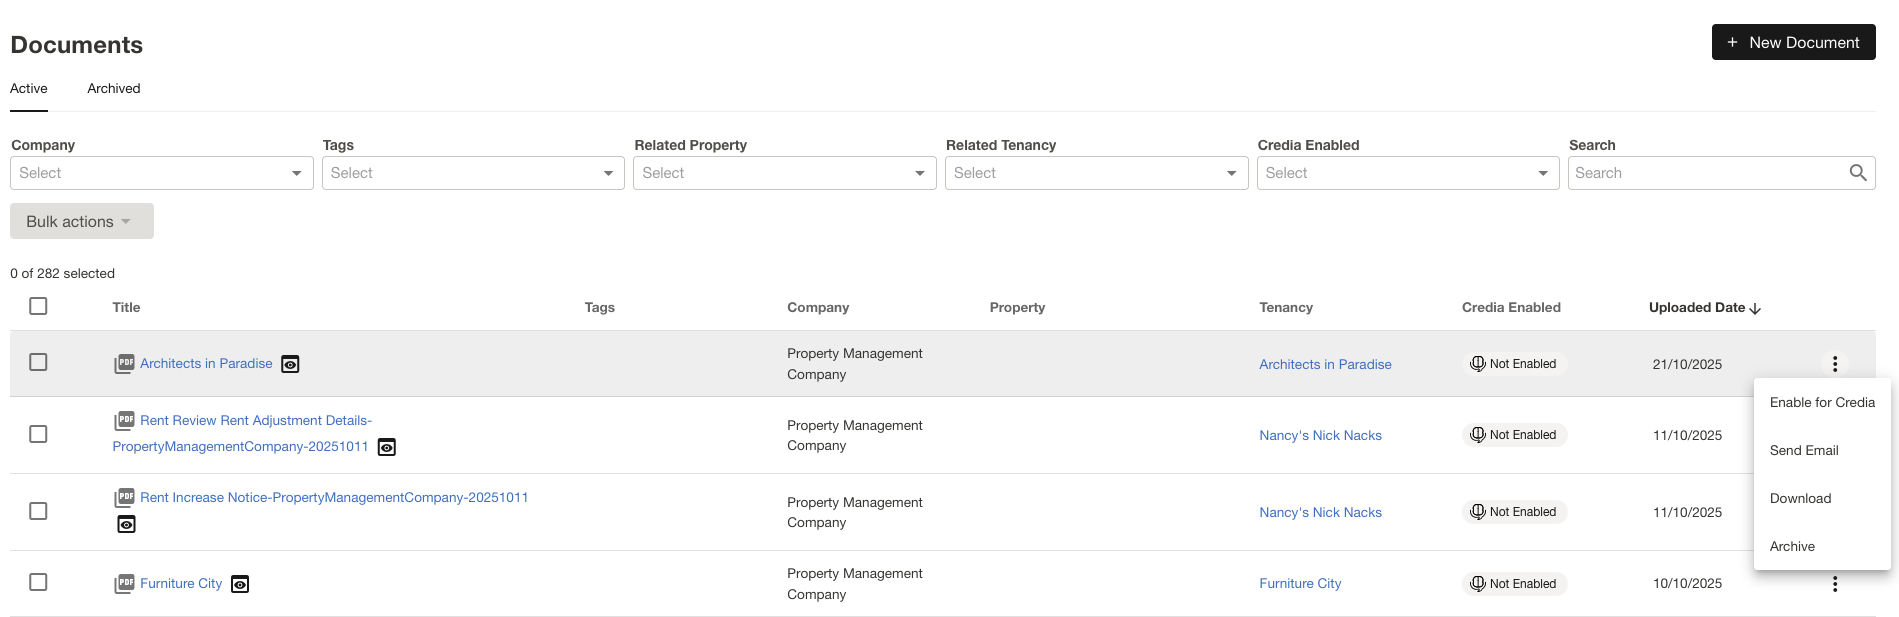Click into the Search input field
Viewport: 1899px width, 617px height.
point(1706,173)
